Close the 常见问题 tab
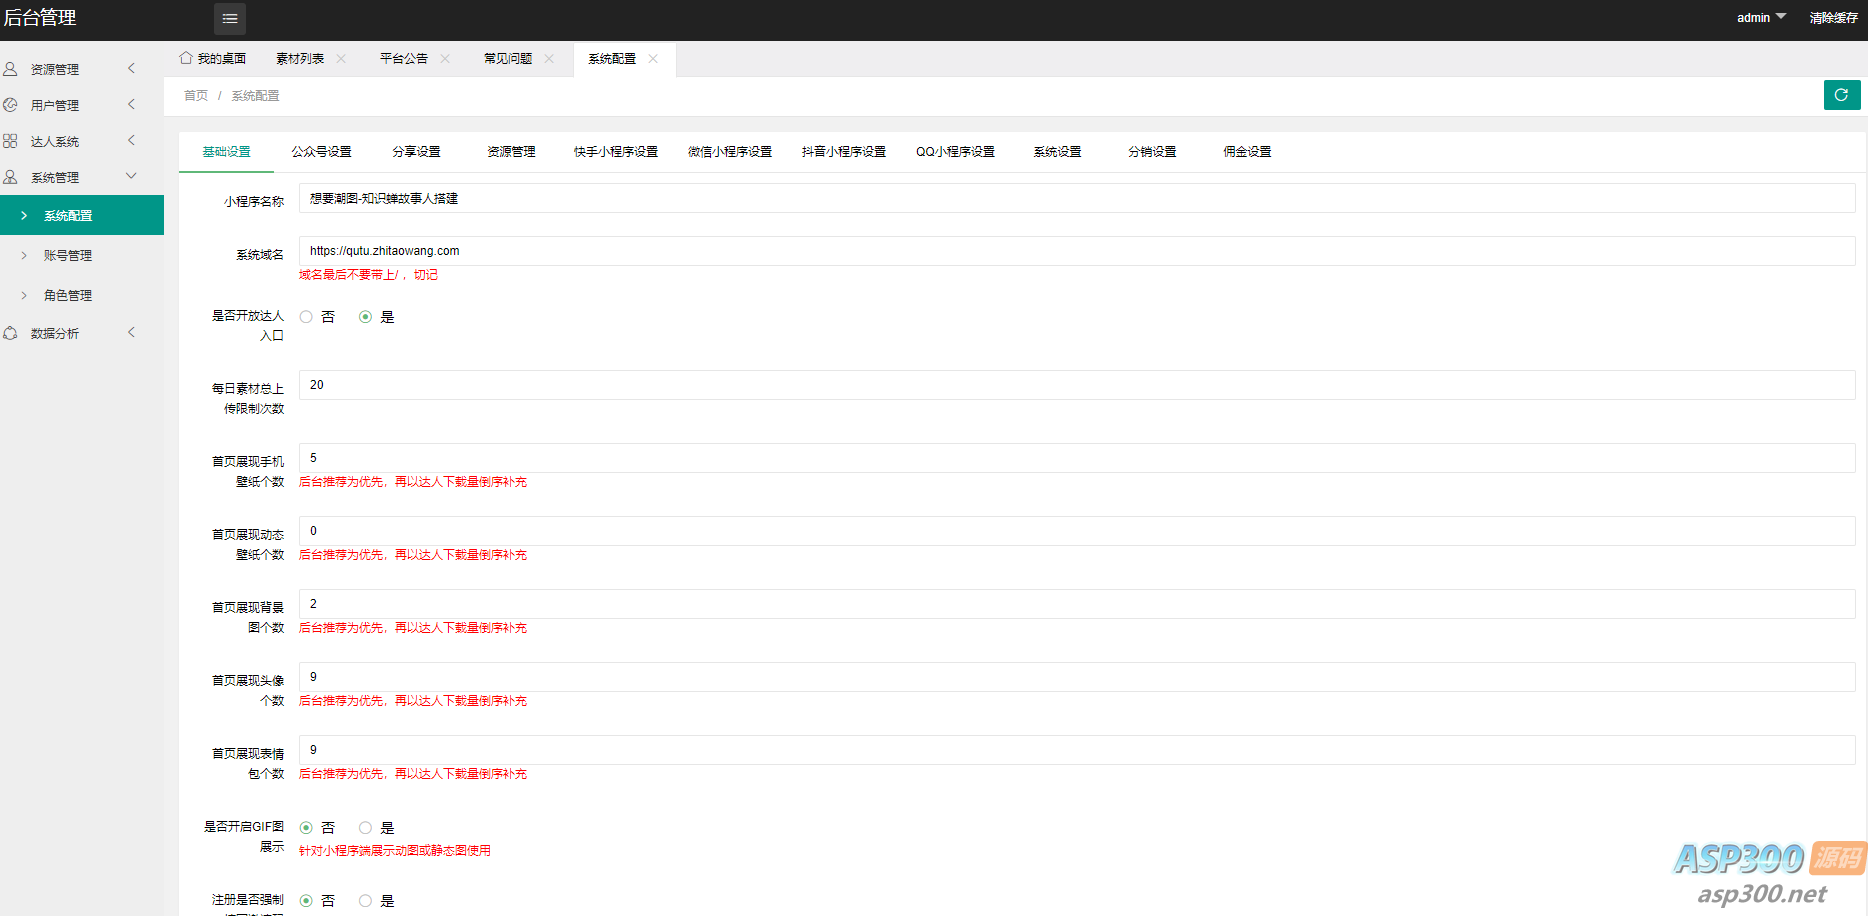 (x=549, y=58)
